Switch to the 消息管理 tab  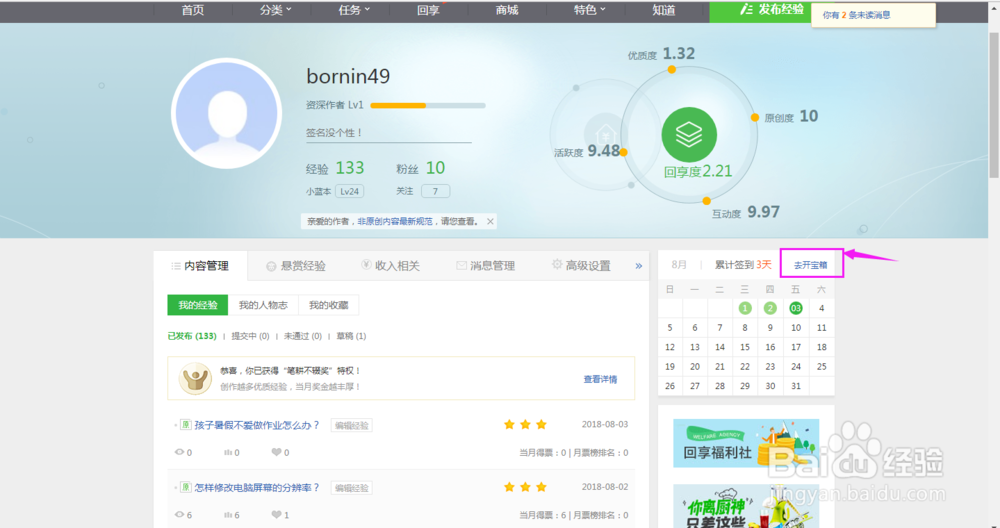tap(485, 266)
